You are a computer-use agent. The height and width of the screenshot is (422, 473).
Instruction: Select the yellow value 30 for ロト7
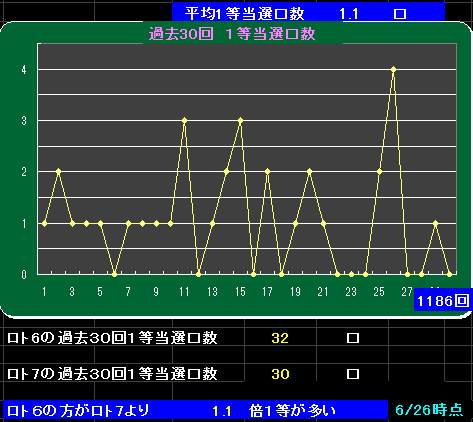tap(280, 374)
